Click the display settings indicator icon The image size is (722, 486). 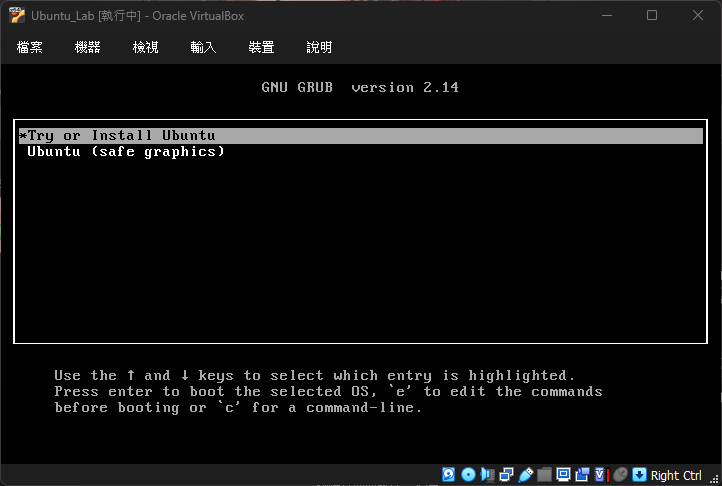[563, 474]
